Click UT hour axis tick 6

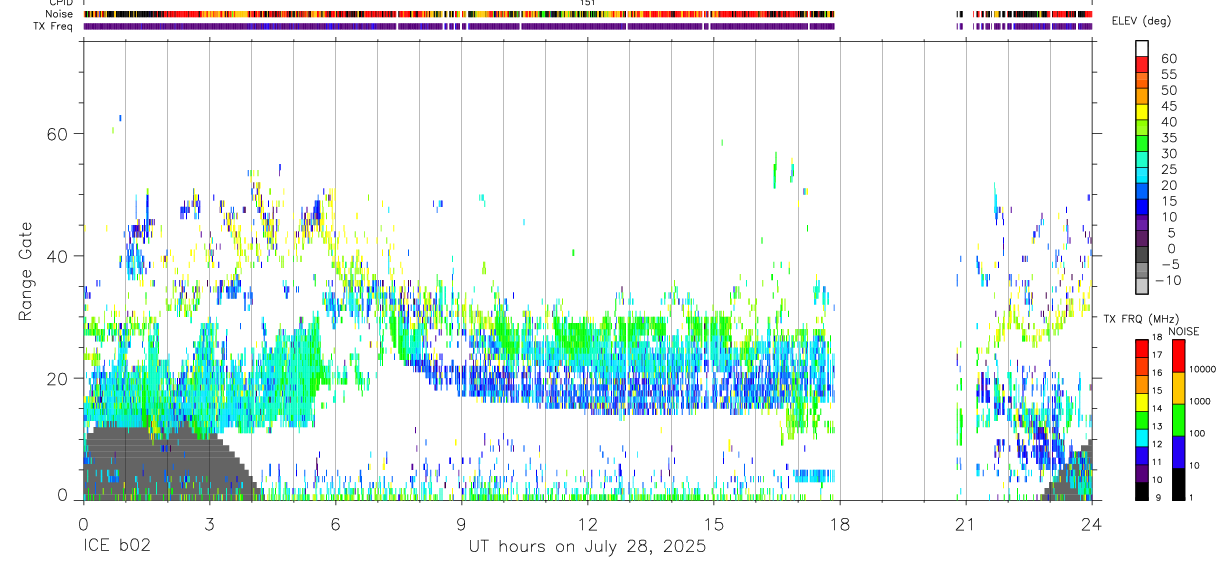pyautogui.click(x=335, y=523)
